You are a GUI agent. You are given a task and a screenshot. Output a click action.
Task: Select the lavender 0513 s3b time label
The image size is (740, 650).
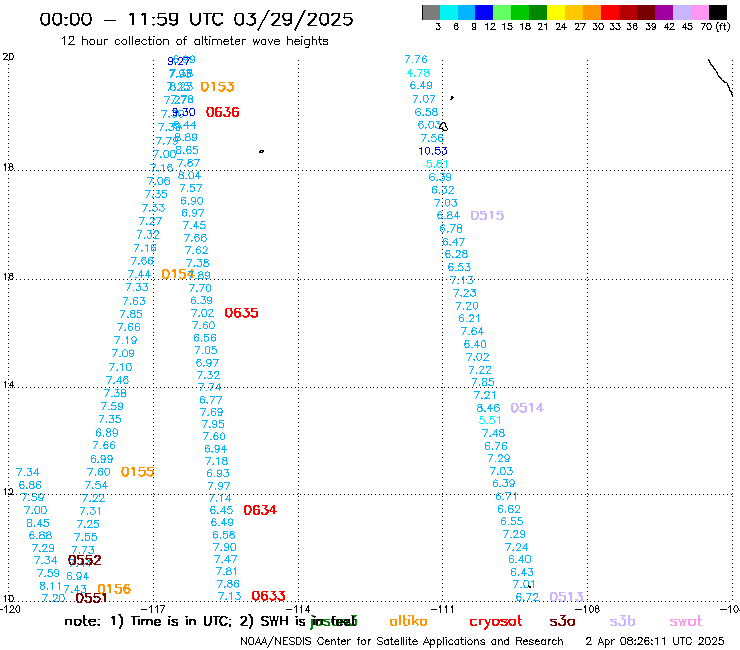567,597
